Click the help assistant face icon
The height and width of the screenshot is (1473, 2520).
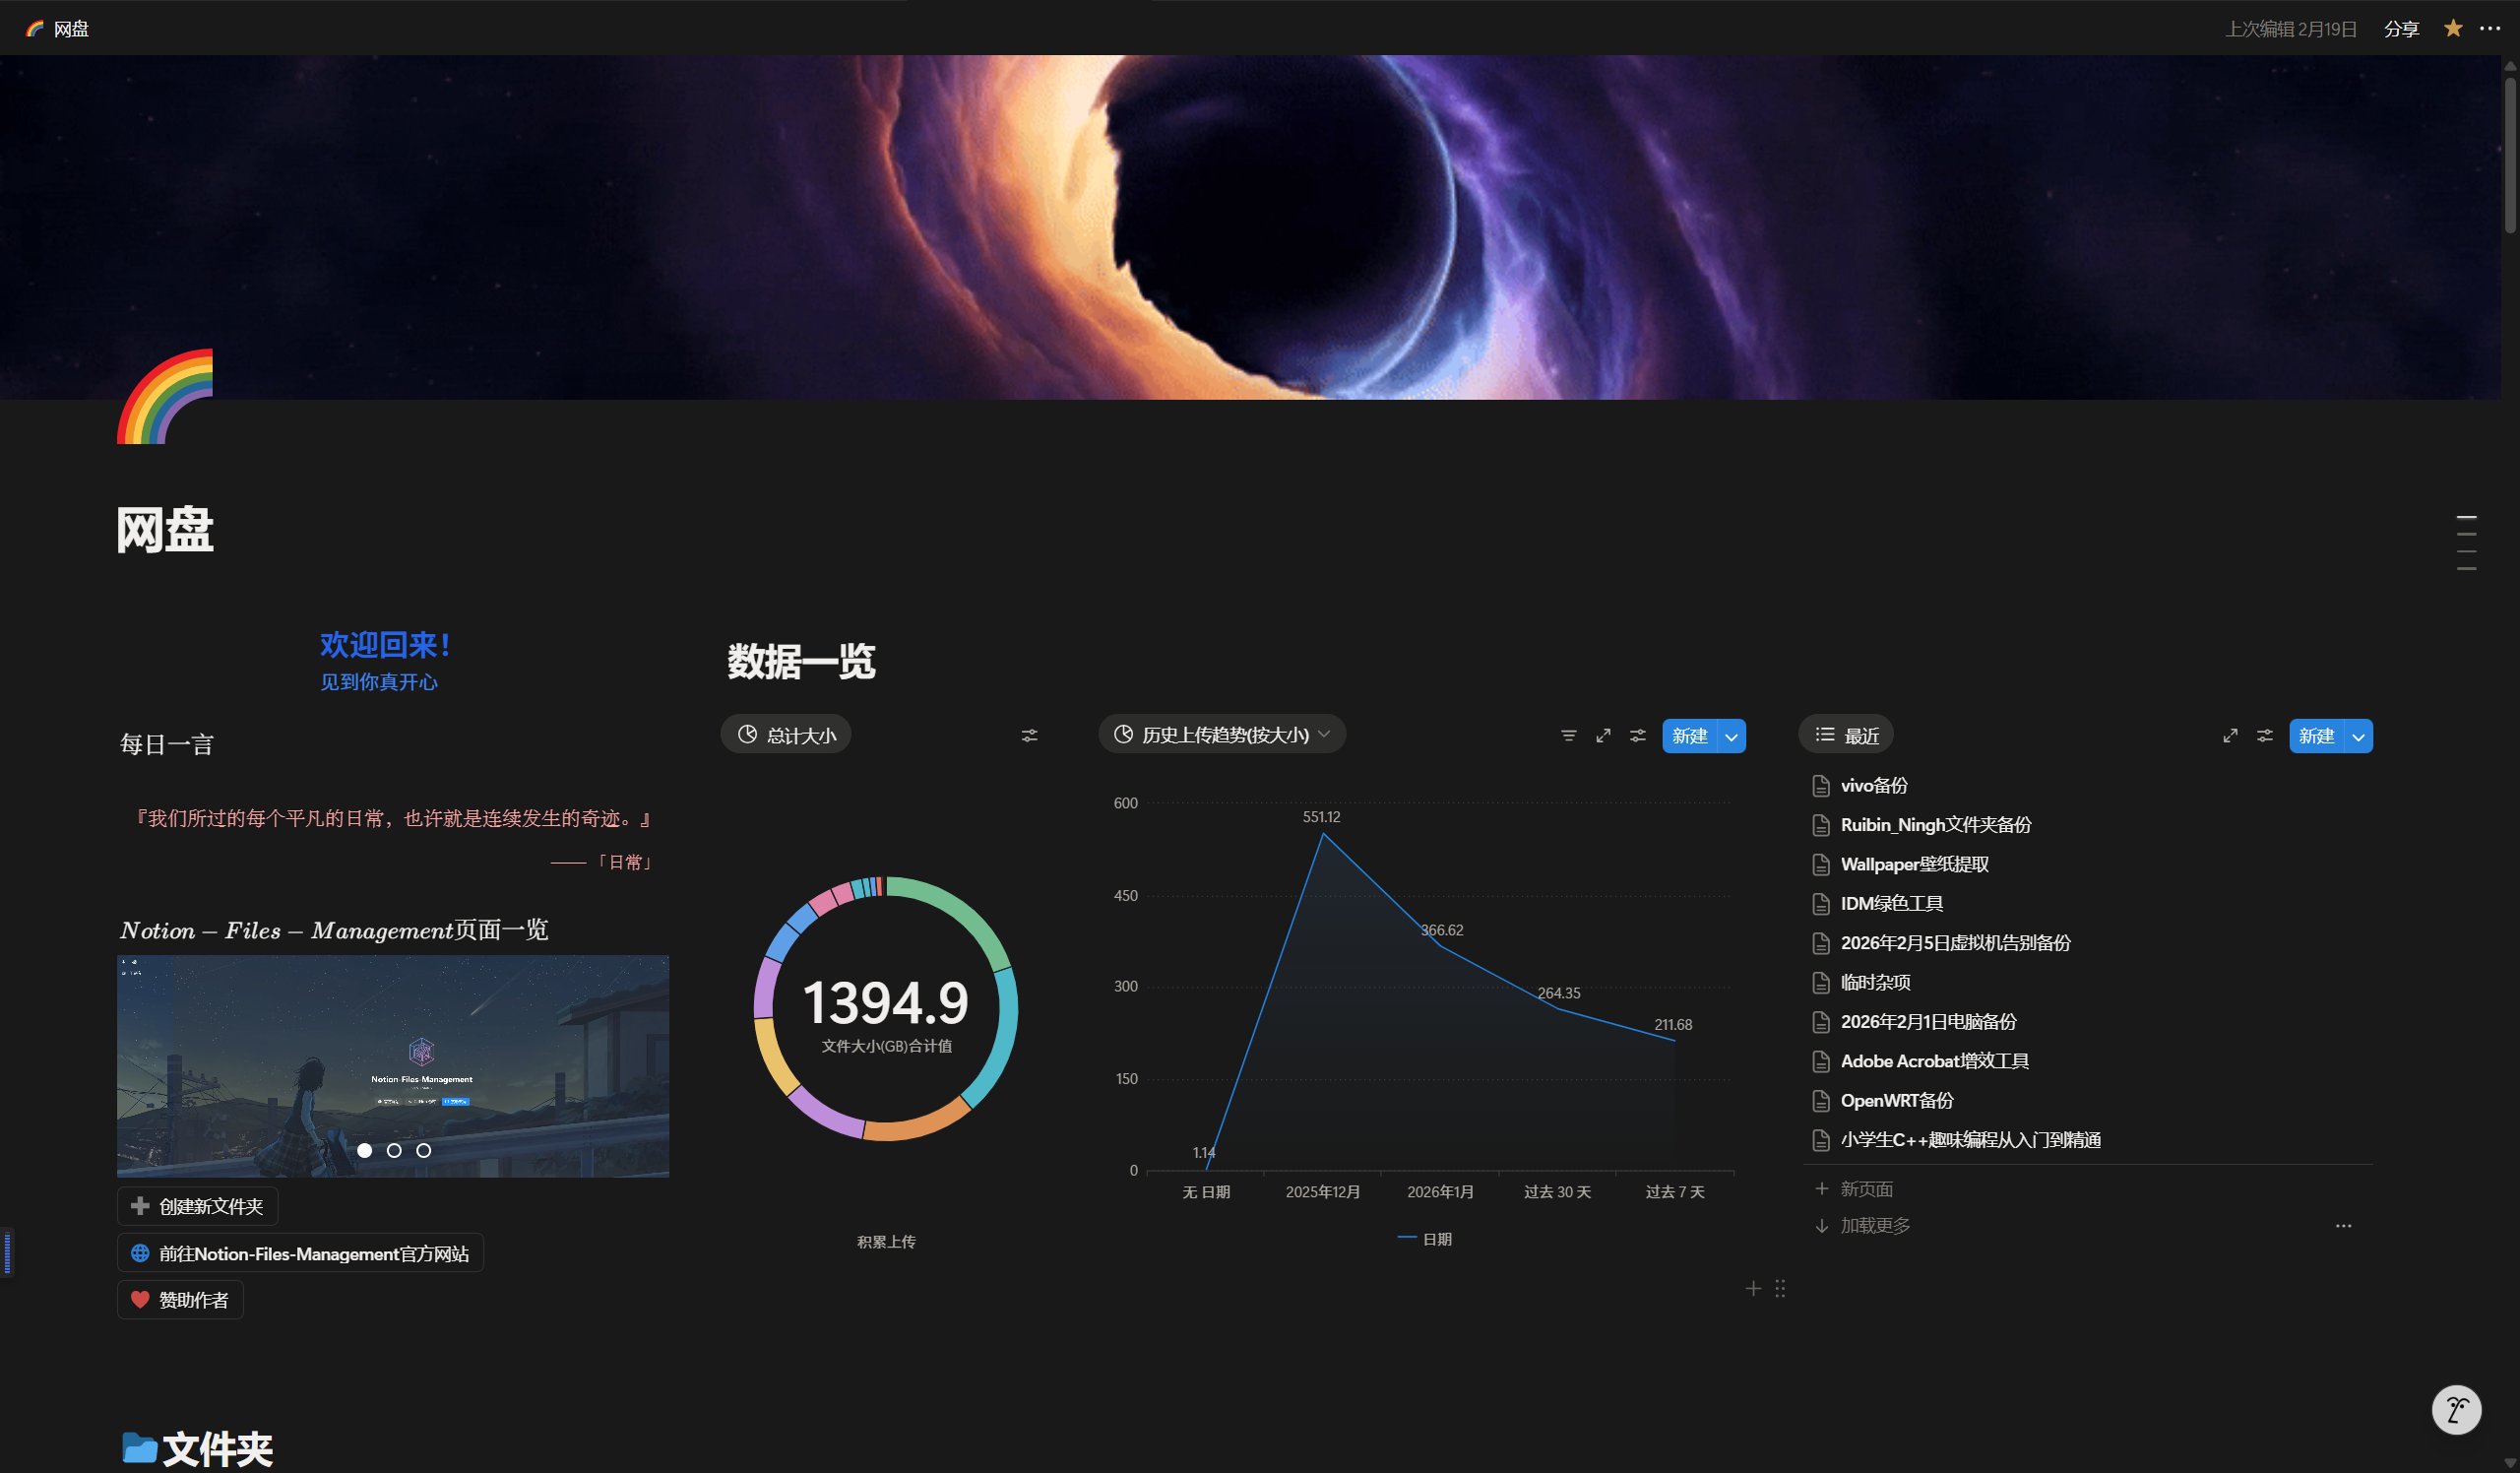coord(2456,1410)
